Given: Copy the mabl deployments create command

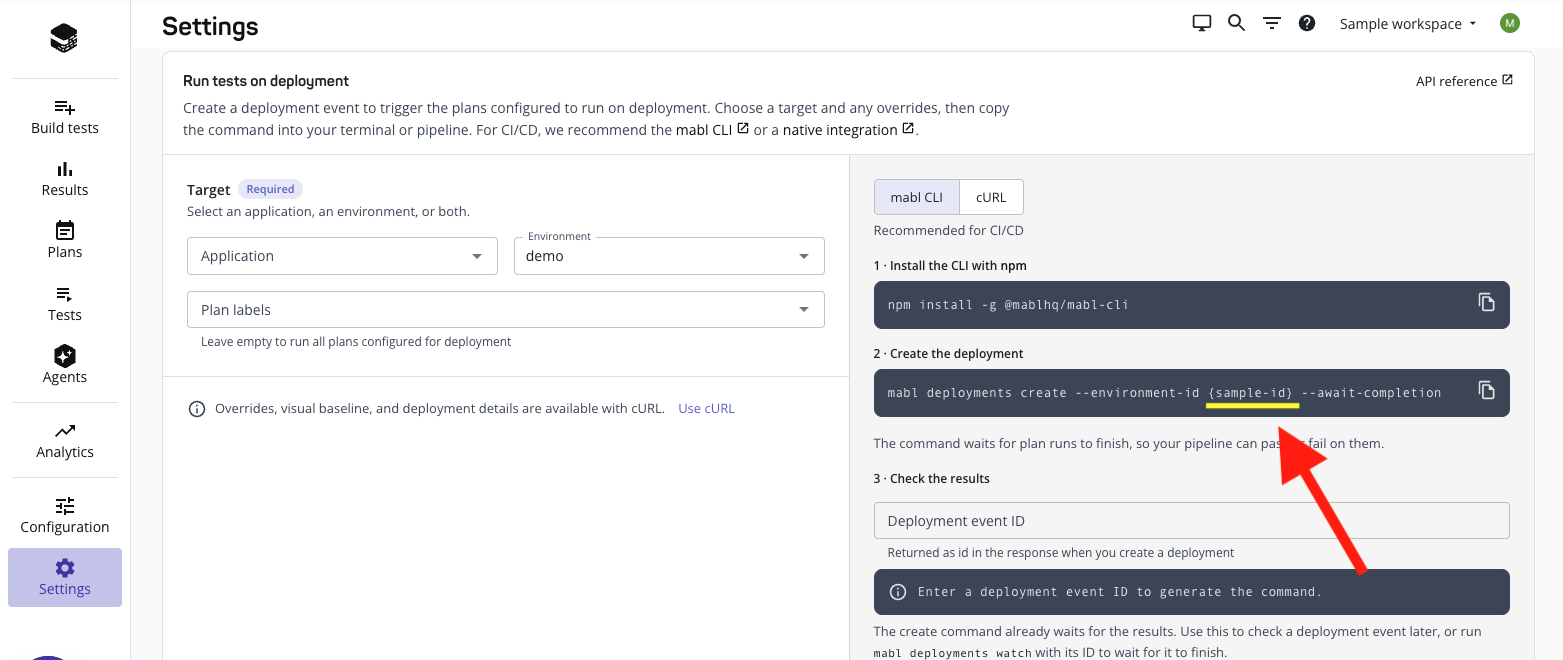Looking at the screenshot, I should pyautogui.click(x=1487, y=390).
